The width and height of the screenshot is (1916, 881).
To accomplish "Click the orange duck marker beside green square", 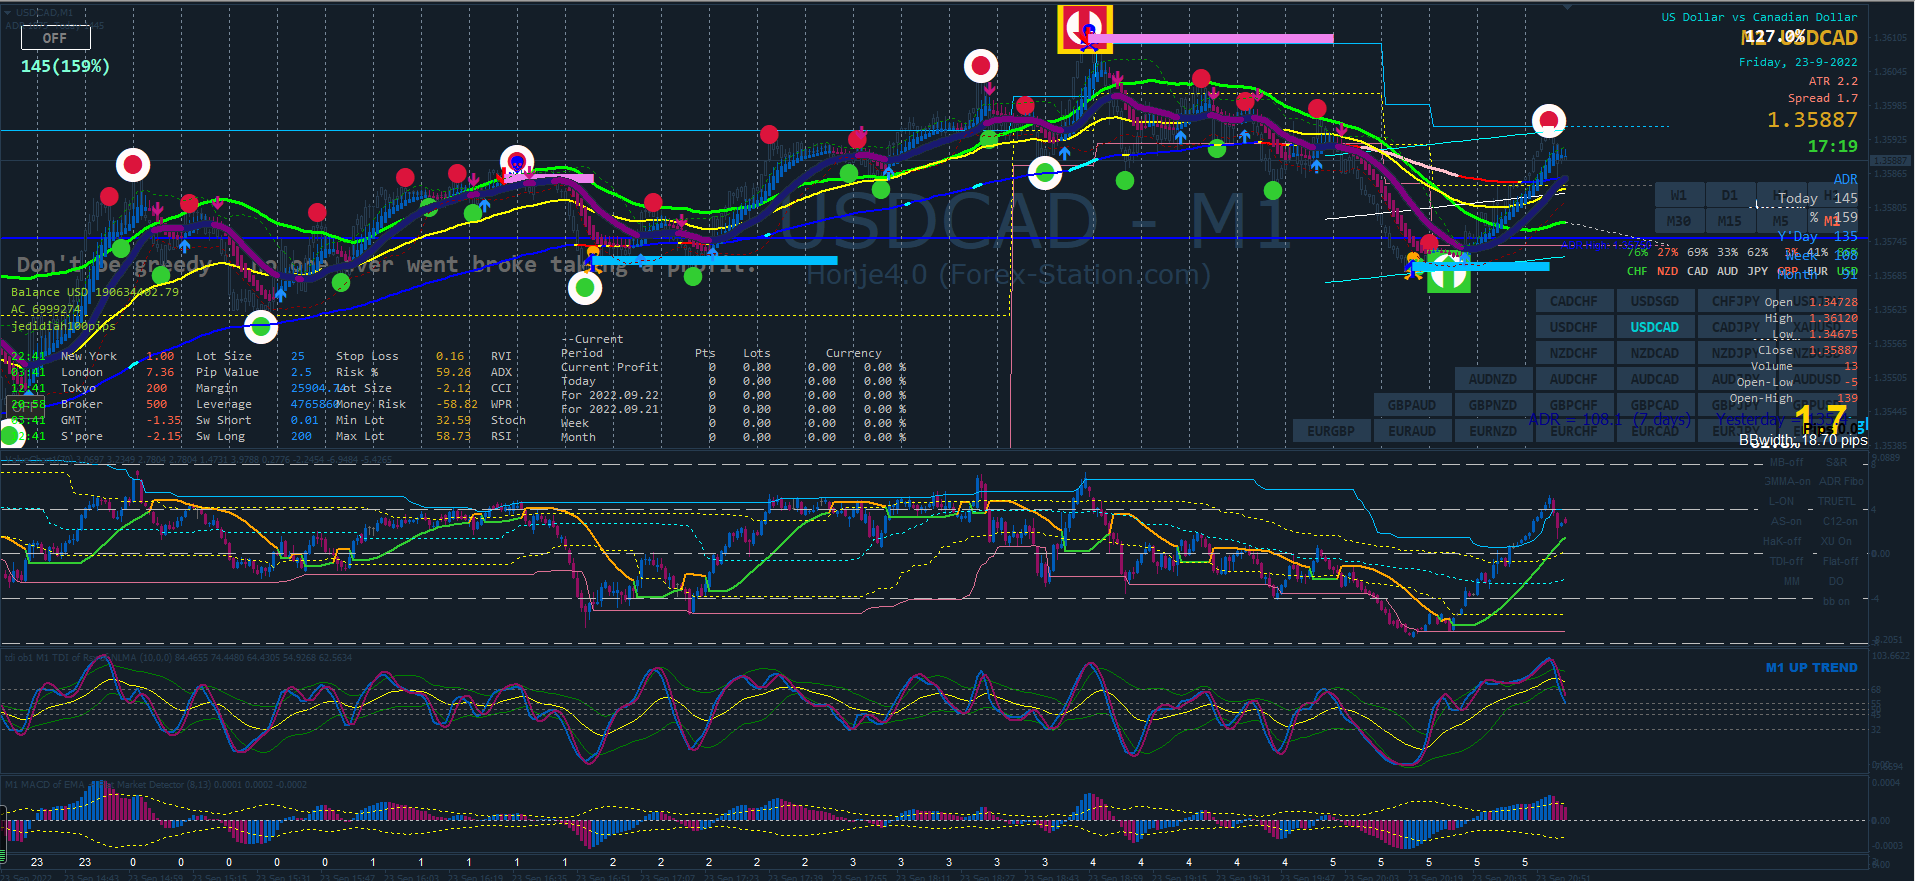I will tap(1414, 265).
